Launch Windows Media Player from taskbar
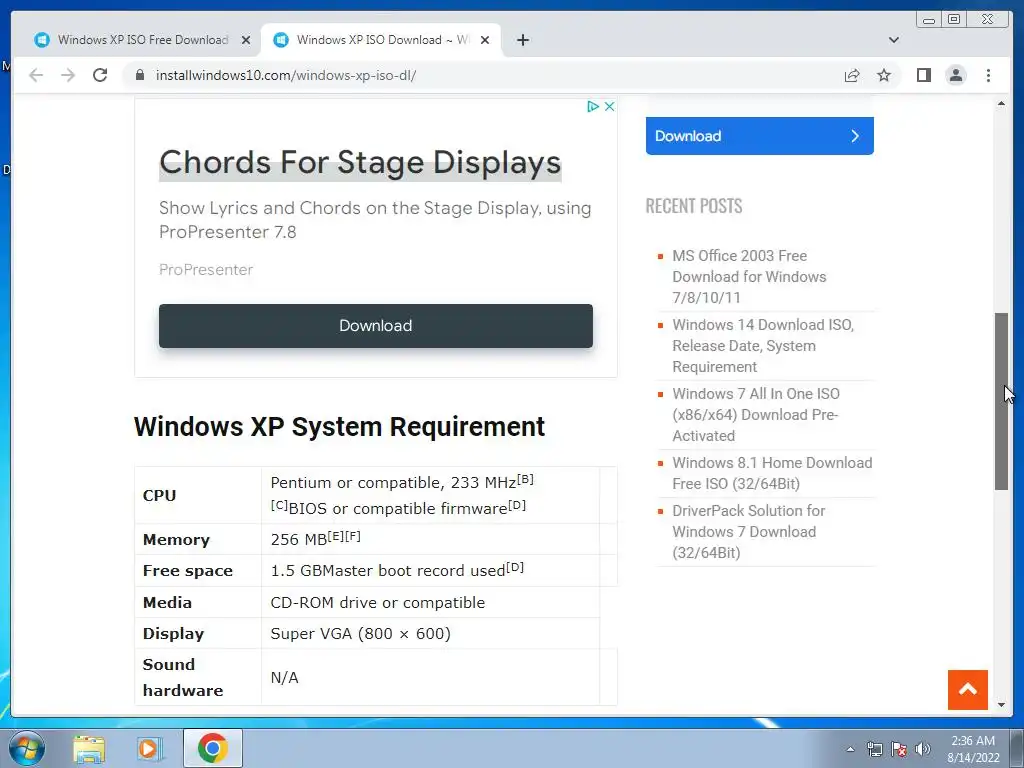The image size is (1024, 768). tap(149, 749)
